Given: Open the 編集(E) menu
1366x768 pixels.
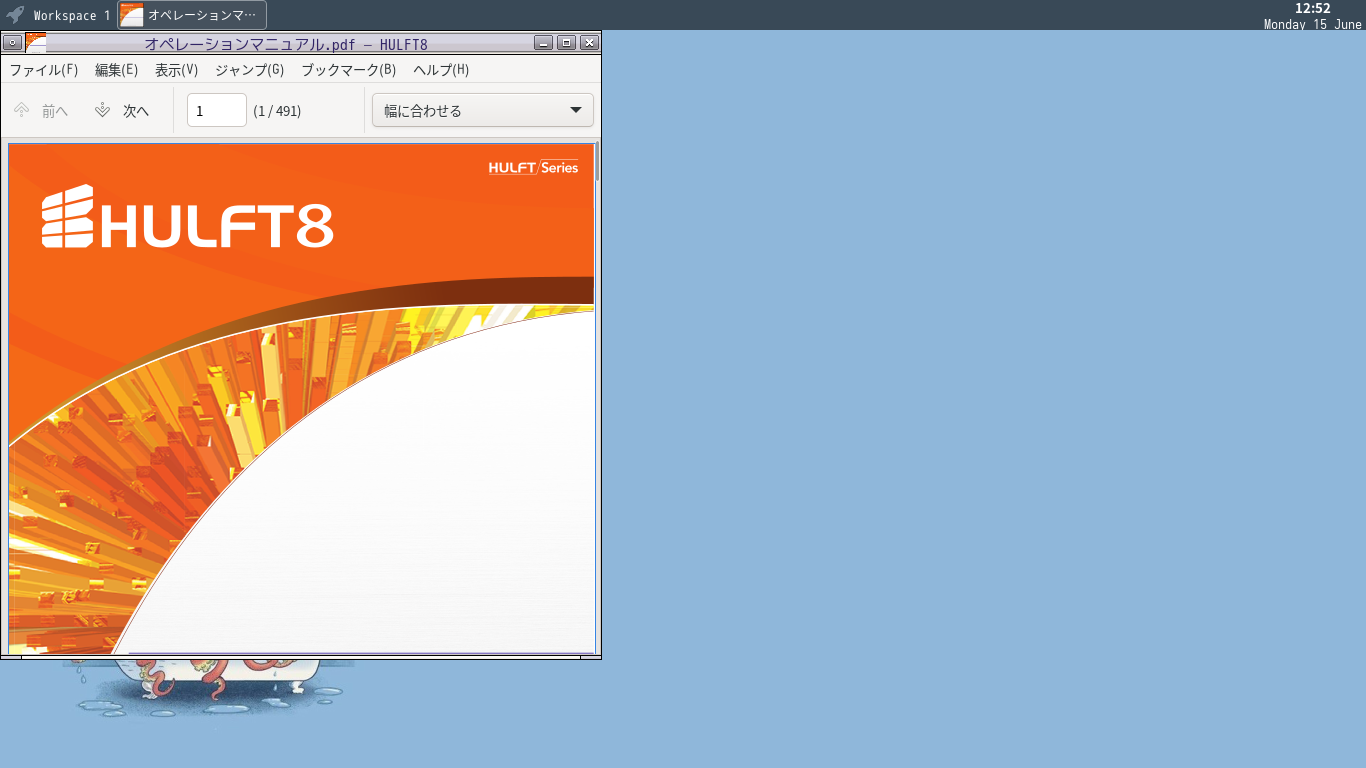Looking at the screenshot, I should coord(116,70).
